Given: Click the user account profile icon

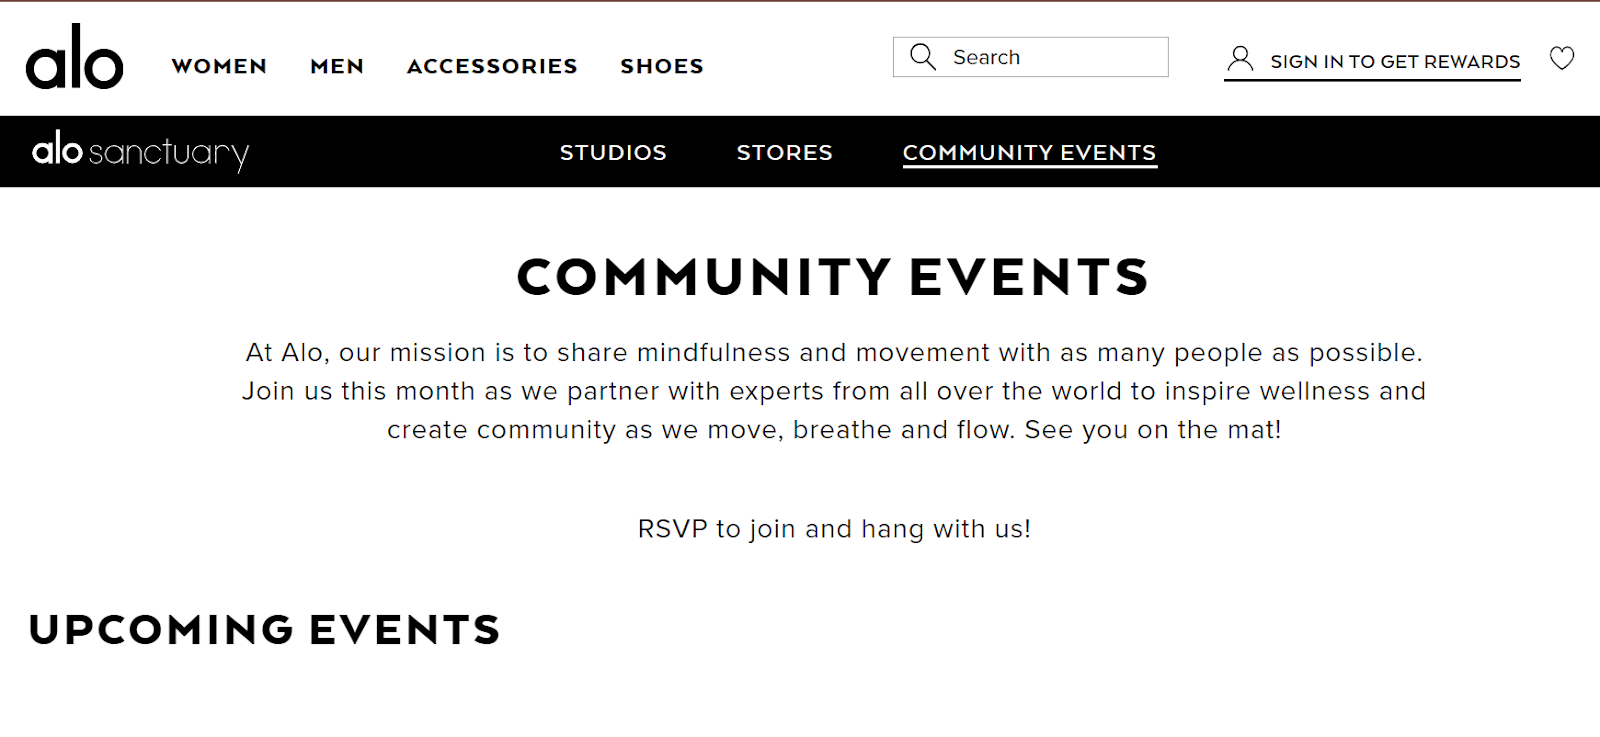Looking at the screenshot, I should click(x=1240, y=59).
